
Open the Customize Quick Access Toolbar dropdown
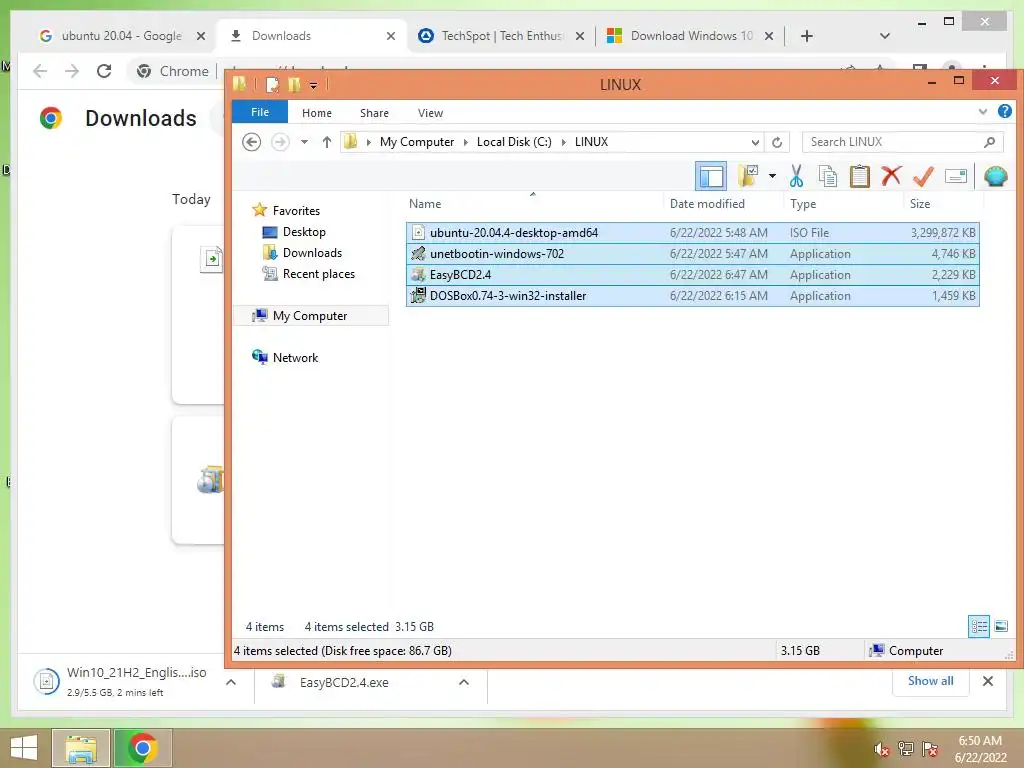[313, 86]
